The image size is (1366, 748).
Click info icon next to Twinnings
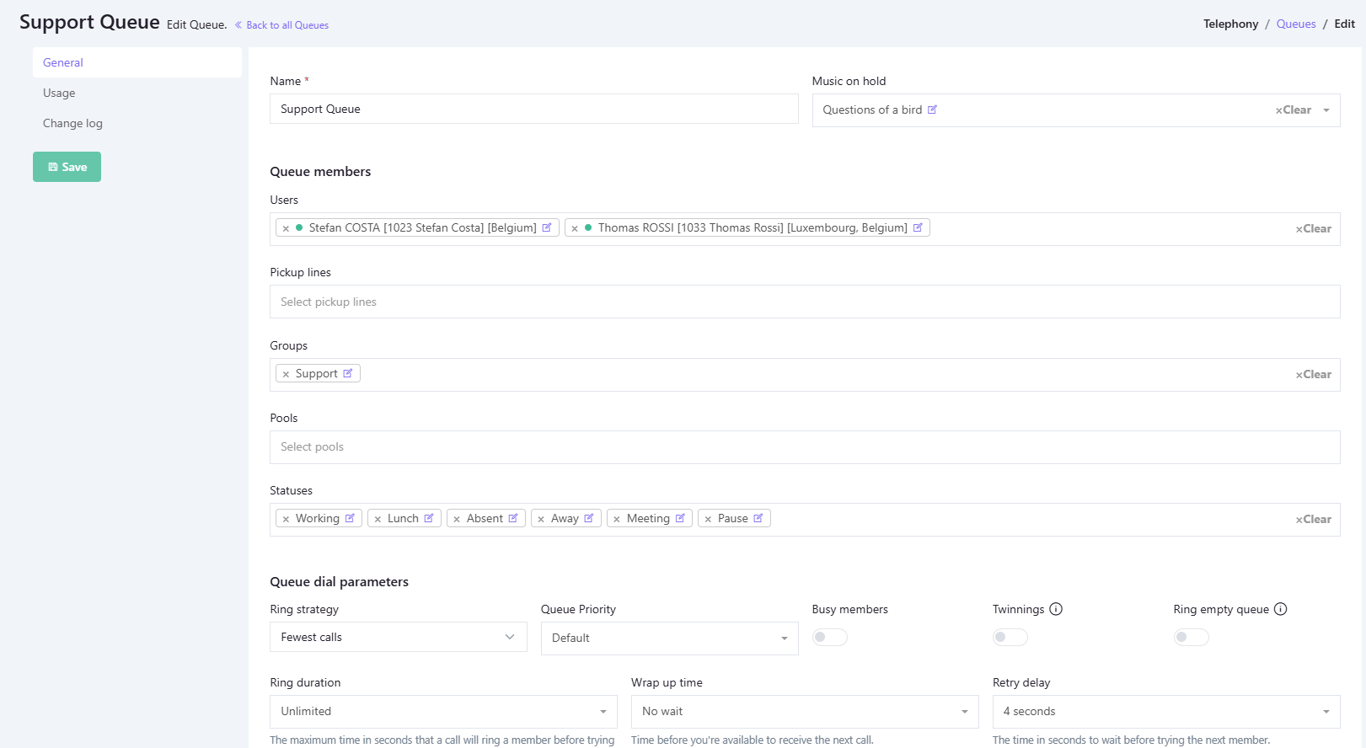[1056, 609]
